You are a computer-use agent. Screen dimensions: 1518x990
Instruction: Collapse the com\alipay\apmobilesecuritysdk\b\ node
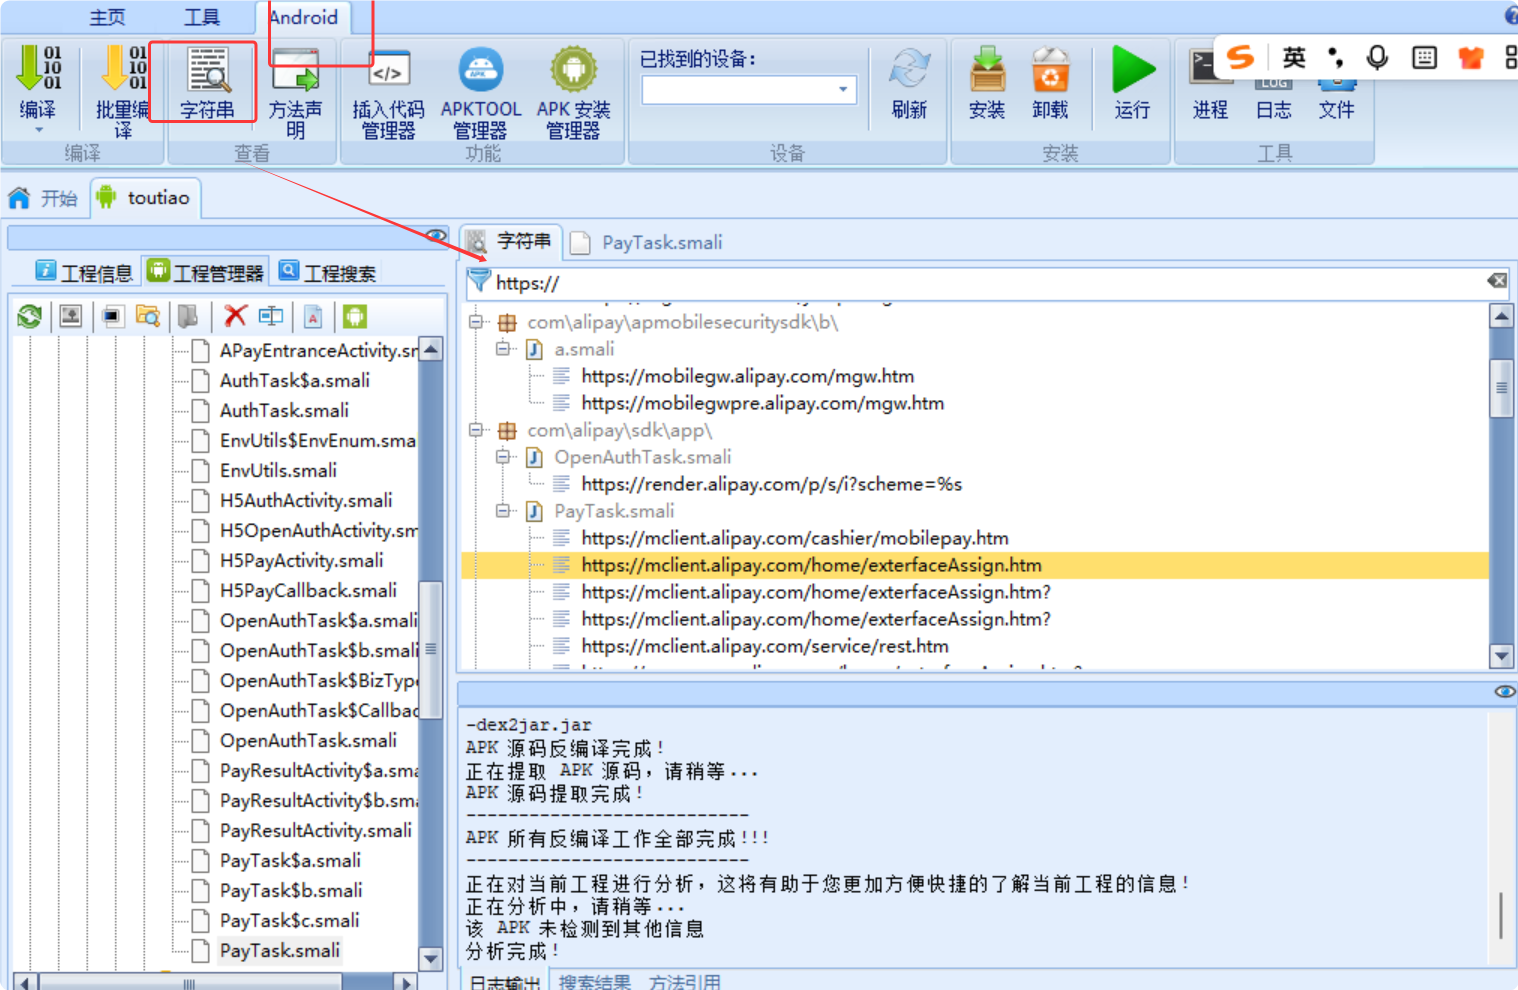(477, 322)
